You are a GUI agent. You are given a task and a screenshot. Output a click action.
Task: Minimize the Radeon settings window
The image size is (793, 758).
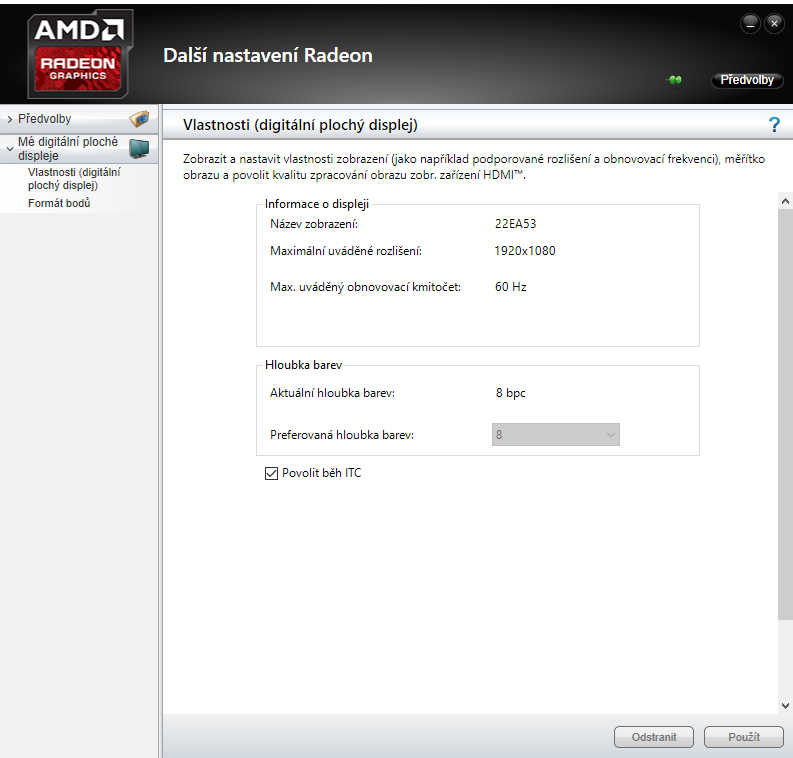(750, 23)
